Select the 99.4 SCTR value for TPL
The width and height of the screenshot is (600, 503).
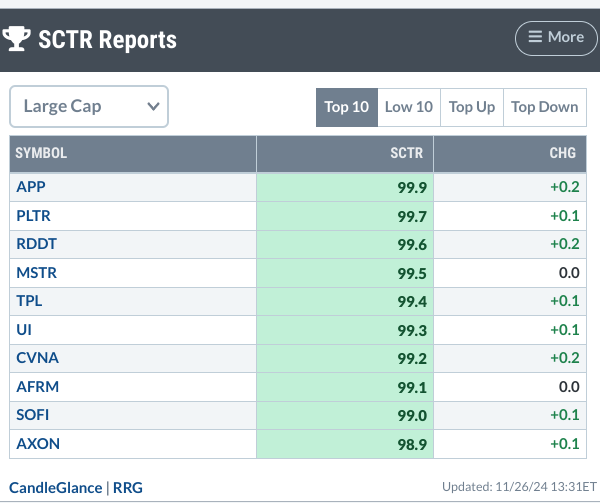pos(412,301)
